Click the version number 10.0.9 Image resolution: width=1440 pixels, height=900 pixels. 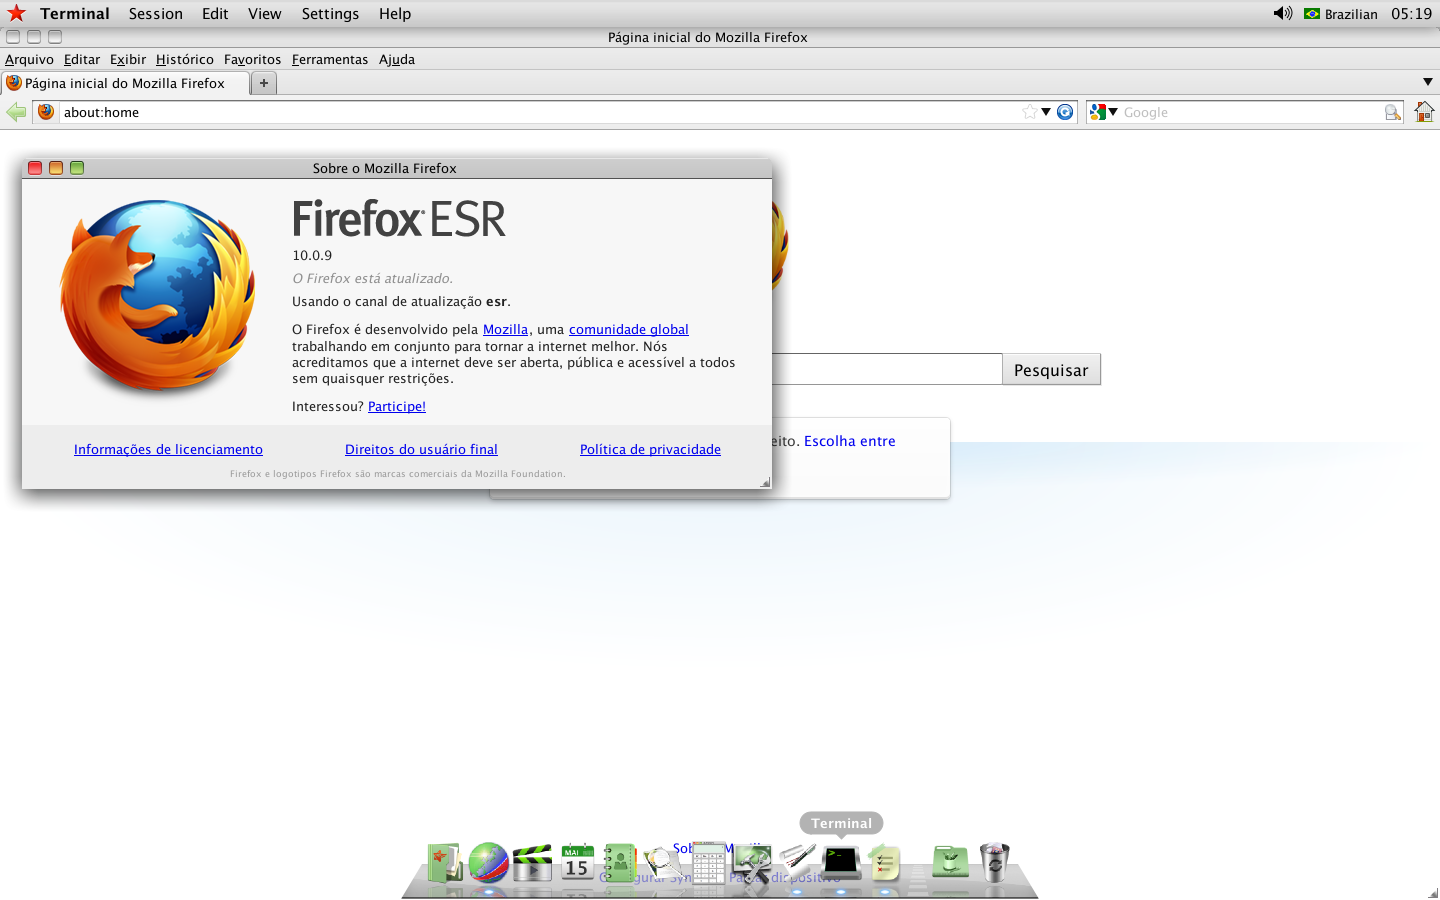pyautogui.click(x=312, y=255)
